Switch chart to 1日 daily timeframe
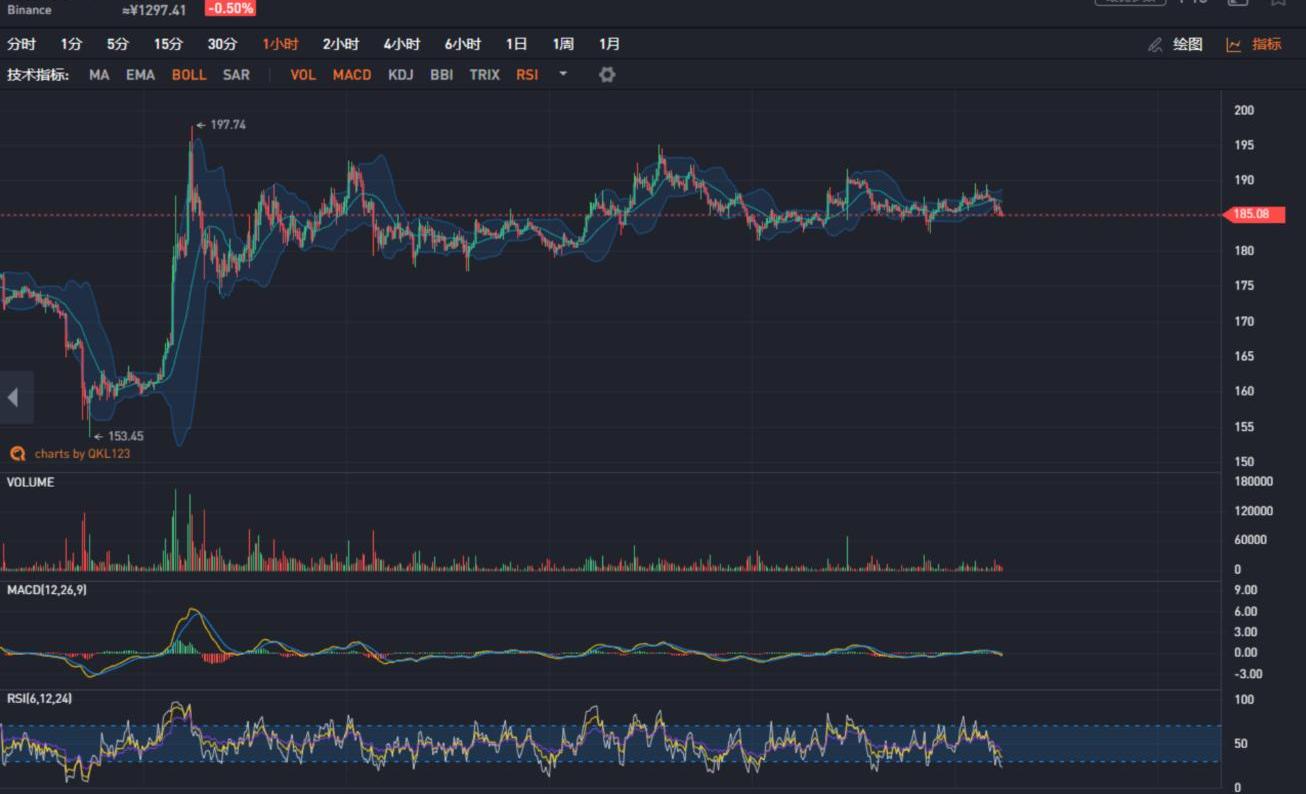 [516, 44]
